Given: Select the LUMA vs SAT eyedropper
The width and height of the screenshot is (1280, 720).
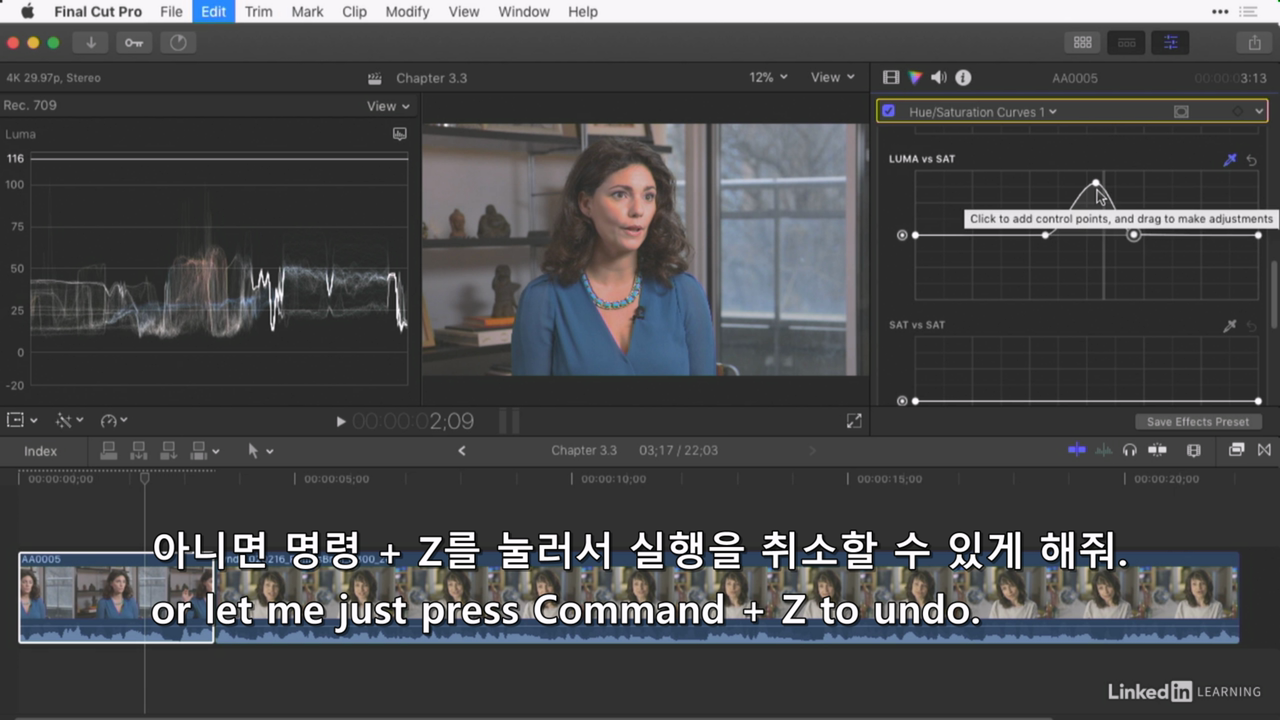Looking at the screenshot, I should point(1230,159).
